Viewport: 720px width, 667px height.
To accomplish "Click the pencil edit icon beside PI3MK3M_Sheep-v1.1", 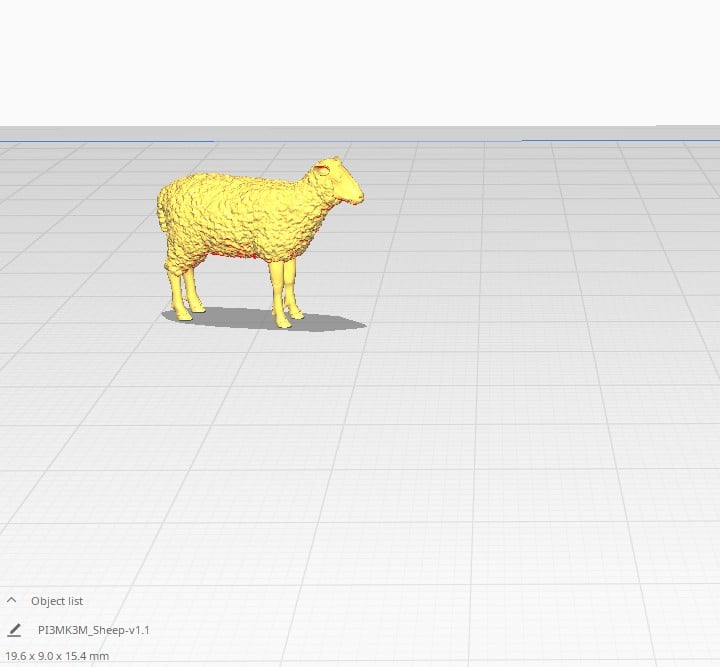I will tap(14, 630).
